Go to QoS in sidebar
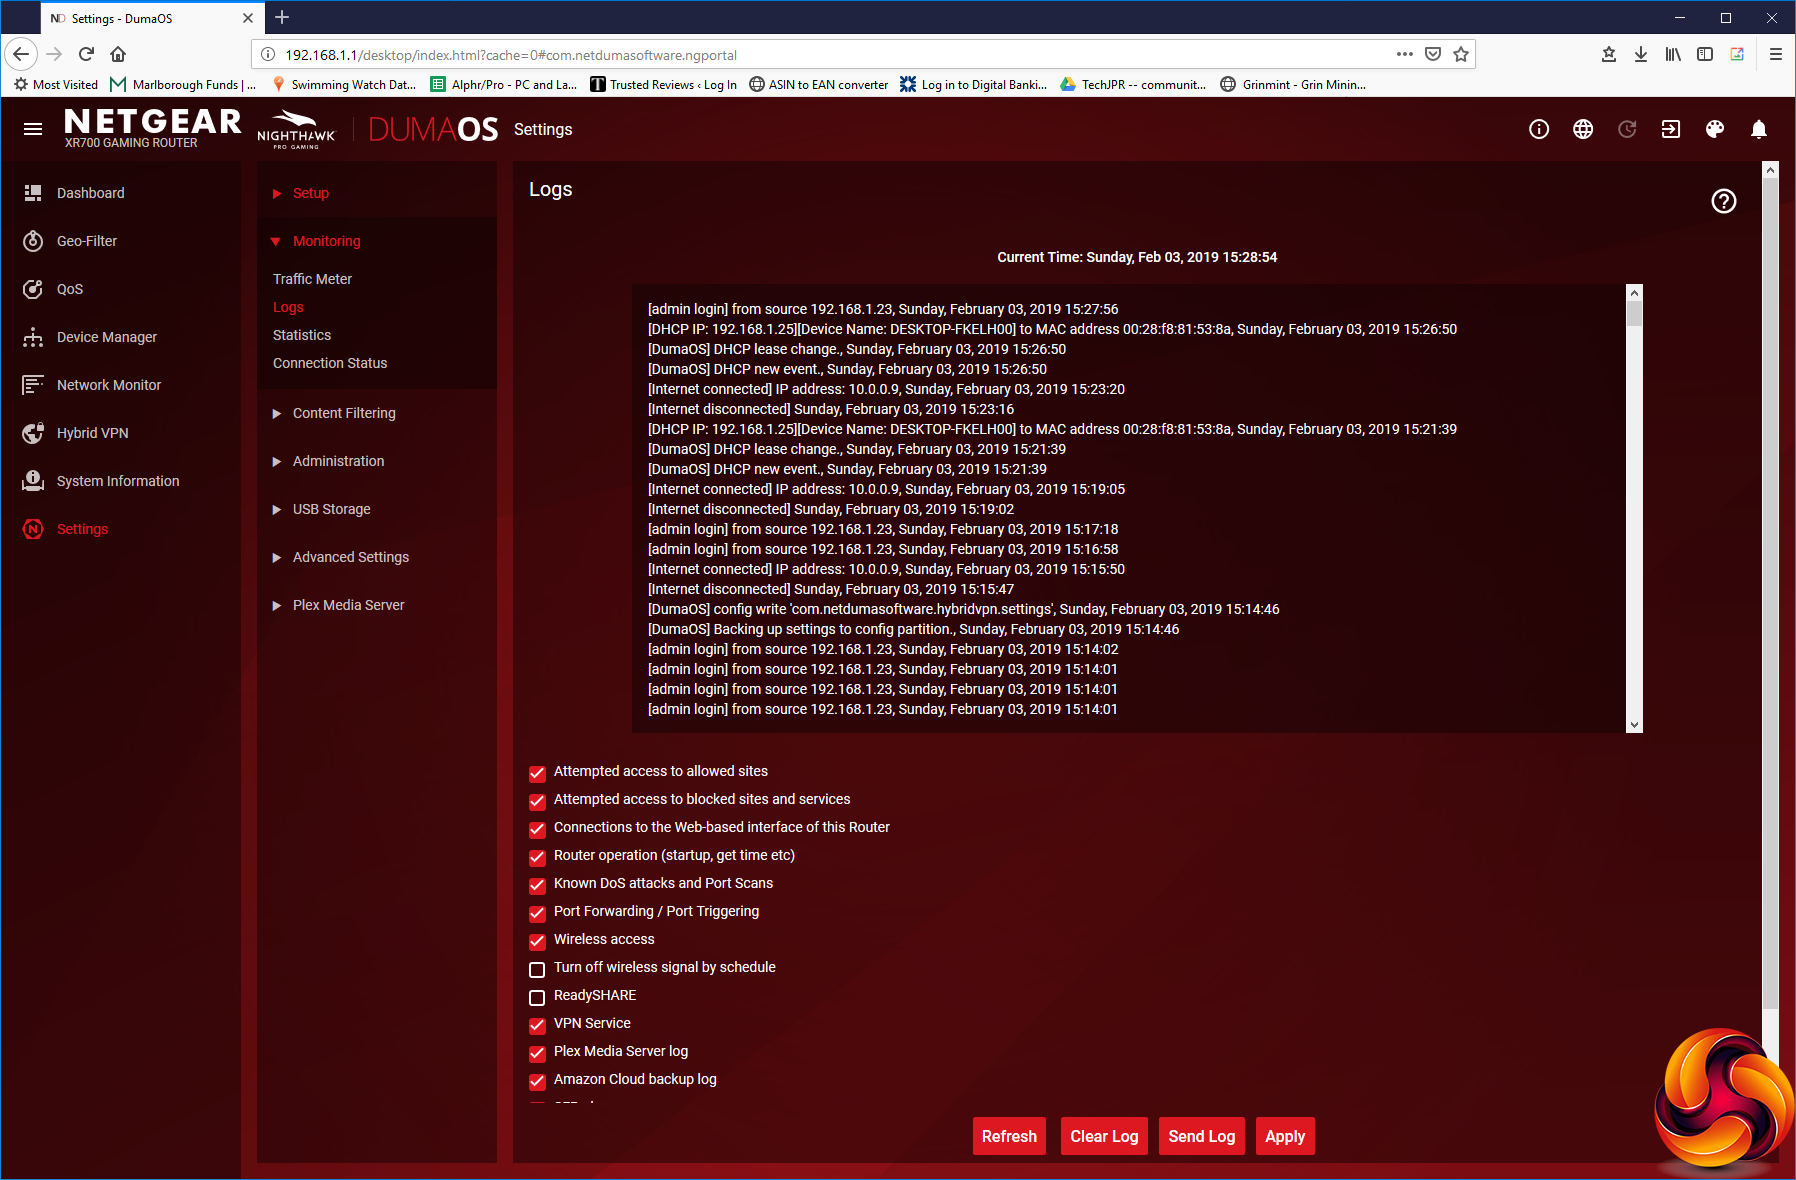The width and height of the screenshot is (1796, 1180). [70, 289]
